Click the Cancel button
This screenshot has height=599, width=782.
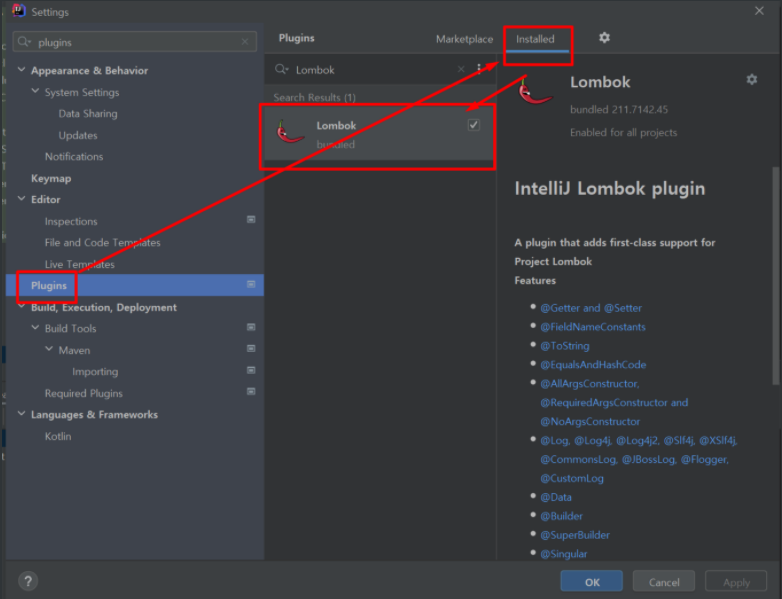[x=664, y=582]
